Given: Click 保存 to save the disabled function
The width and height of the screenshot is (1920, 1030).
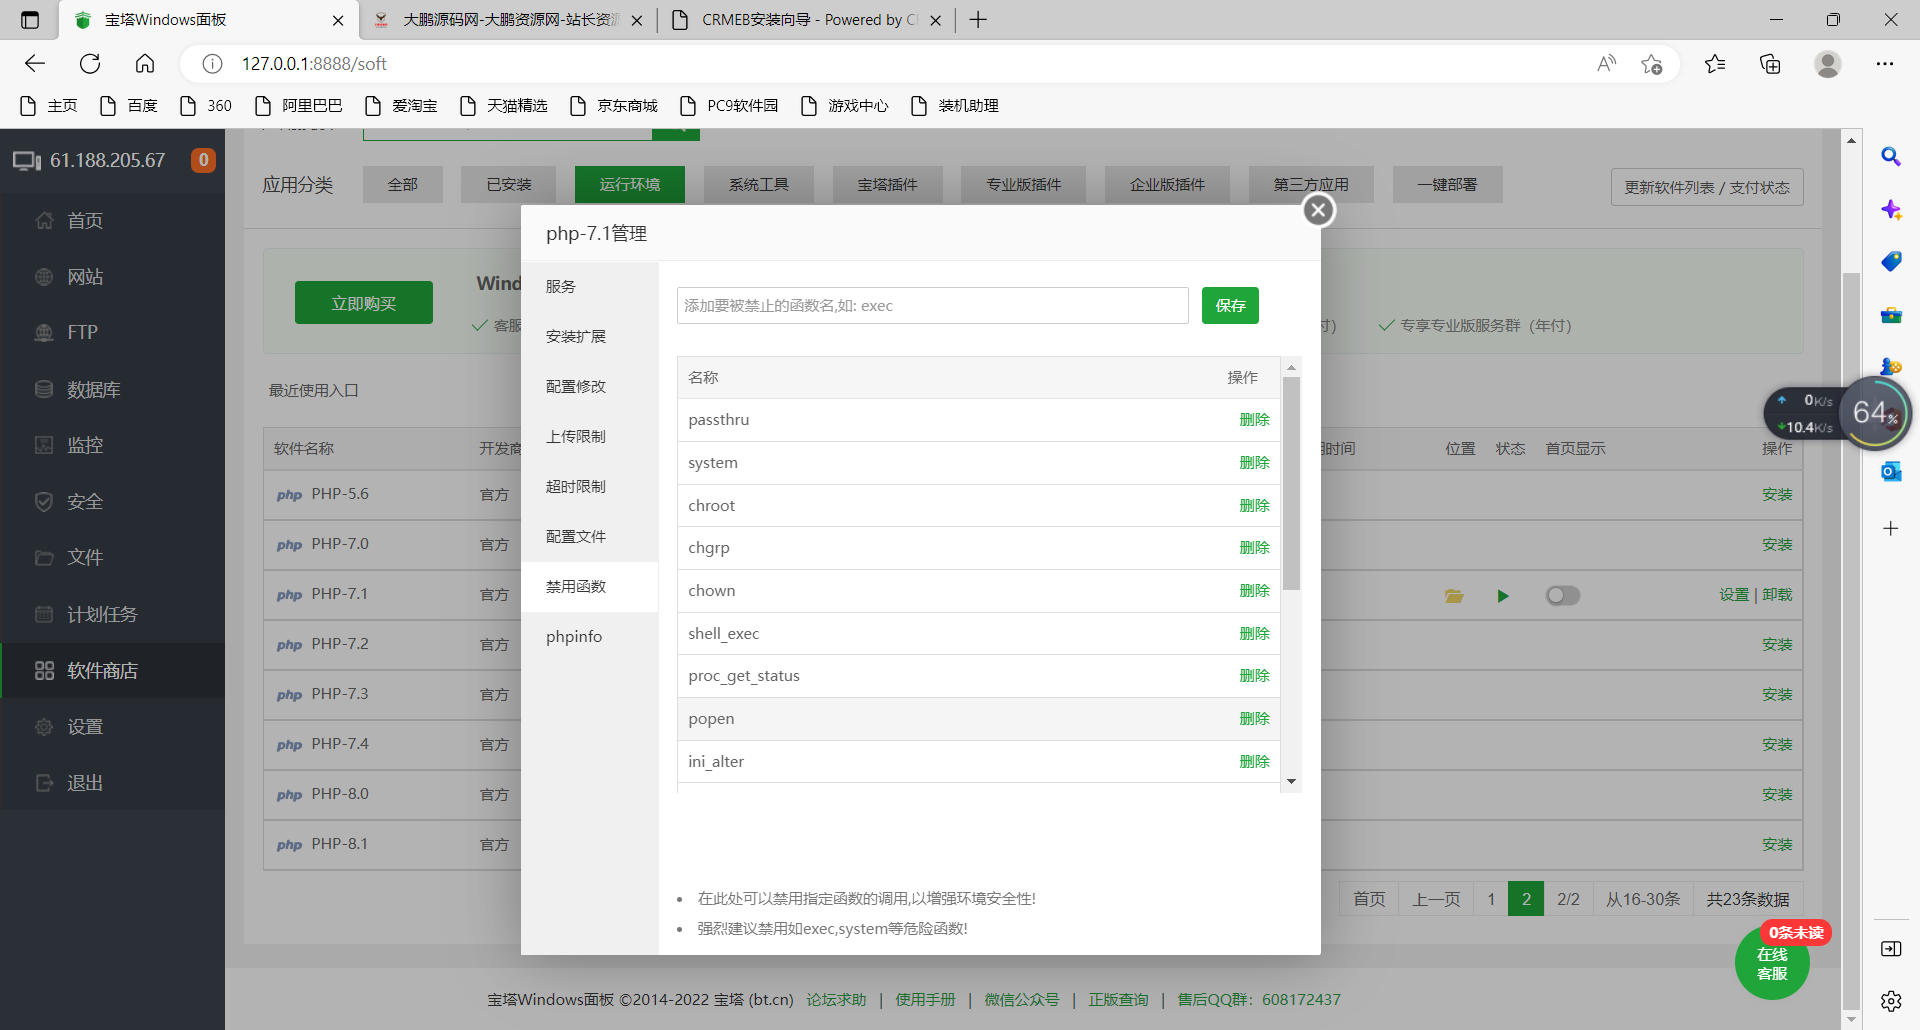Looking at the screenshot, I should click(x=1229, y=305).
